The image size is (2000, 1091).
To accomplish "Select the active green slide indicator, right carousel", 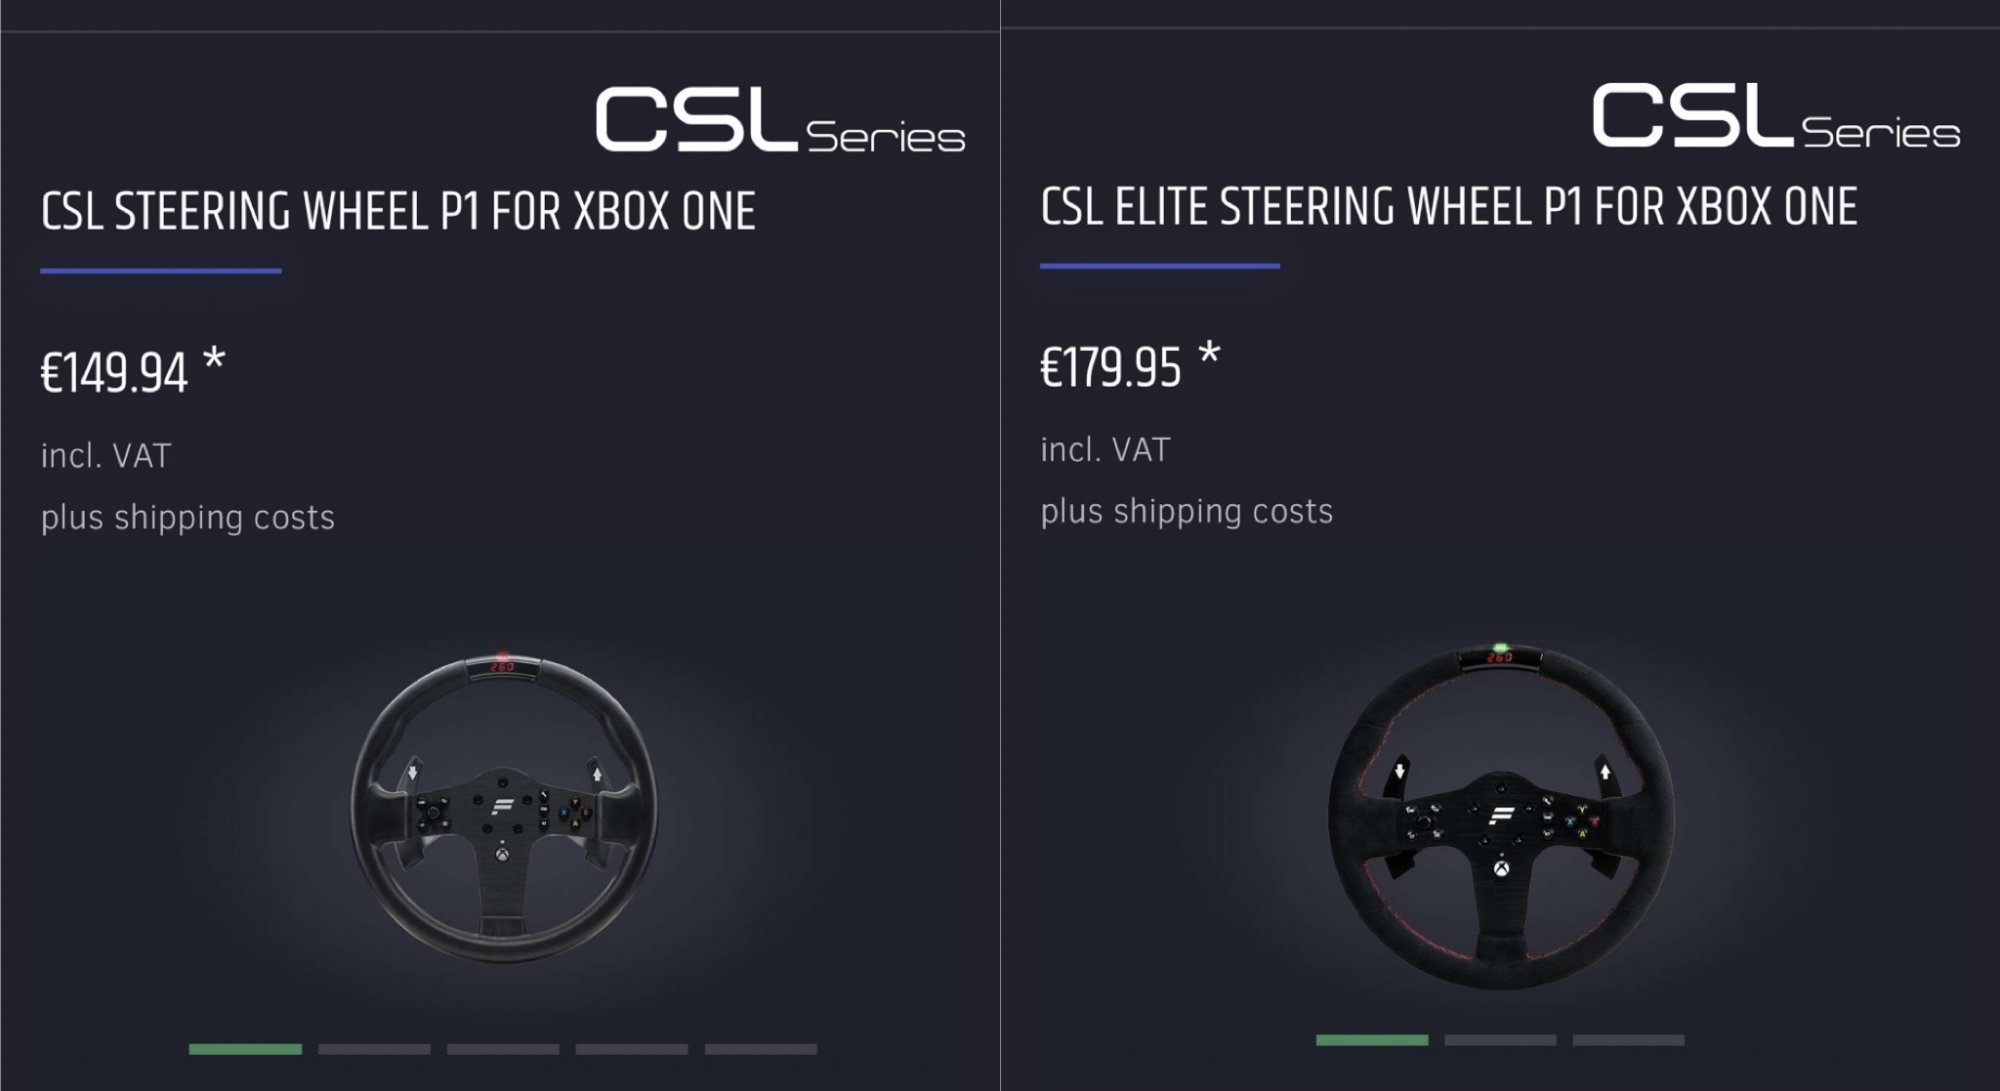I will [1372, 1040].
